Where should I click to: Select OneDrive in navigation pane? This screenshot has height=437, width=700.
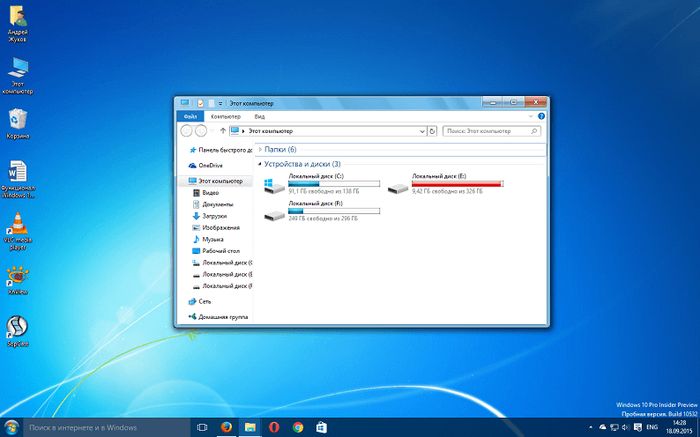[210, 165]
